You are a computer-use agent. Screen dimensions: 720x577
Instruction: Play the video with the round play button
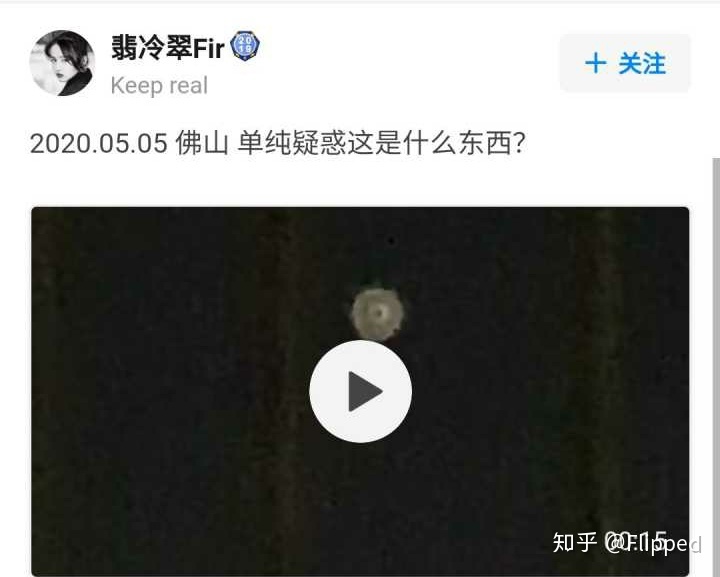point(360,391)
